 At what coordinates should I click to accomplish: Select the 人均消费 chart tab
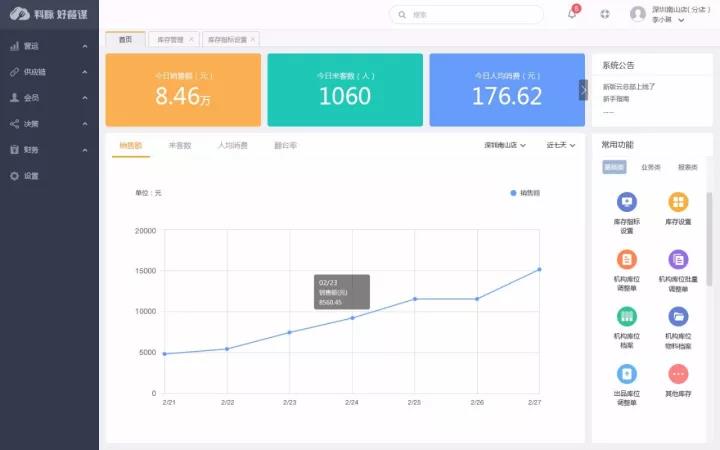coord(232,146)
